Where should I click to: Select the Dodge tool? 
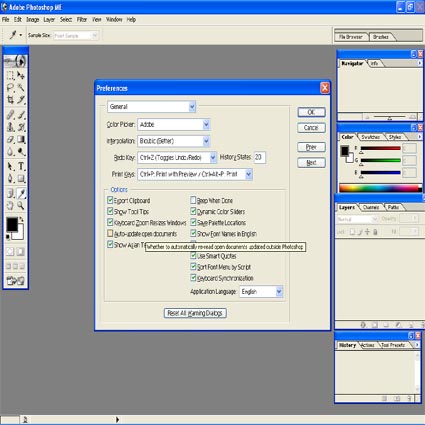pos(21,152)
